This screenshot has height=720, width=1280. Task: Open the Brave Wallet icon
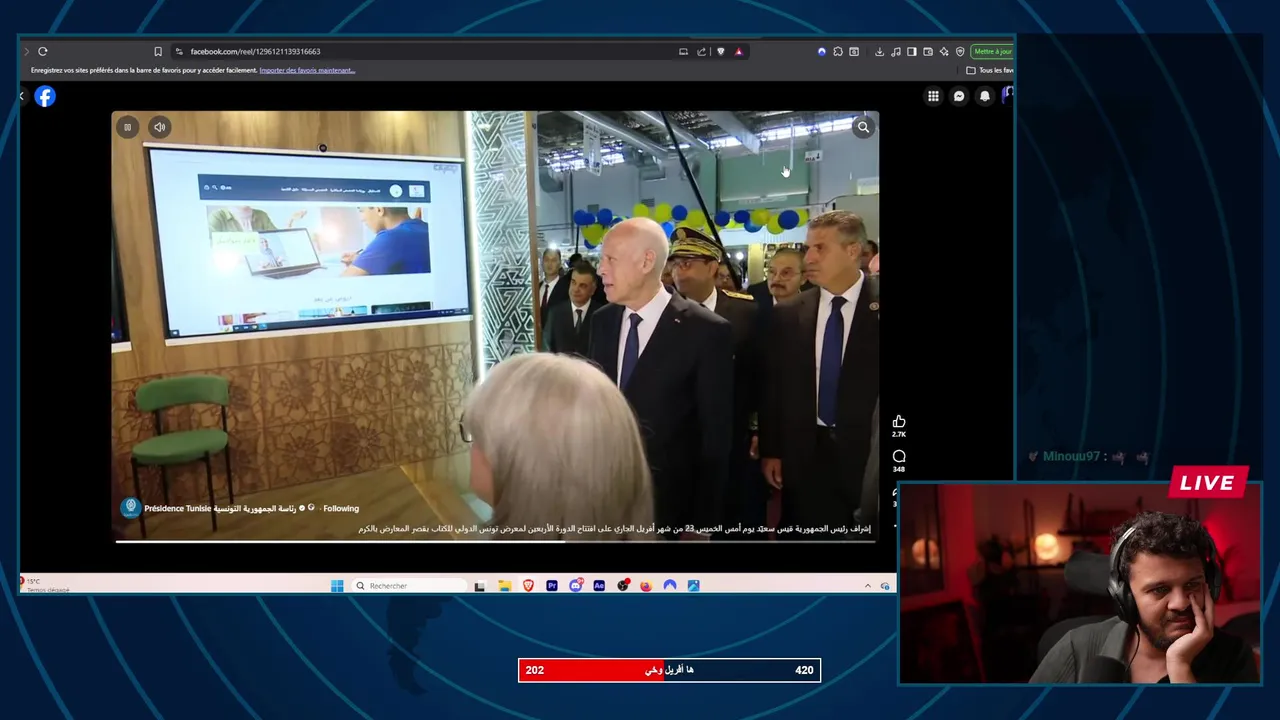[x=928, y=51]
